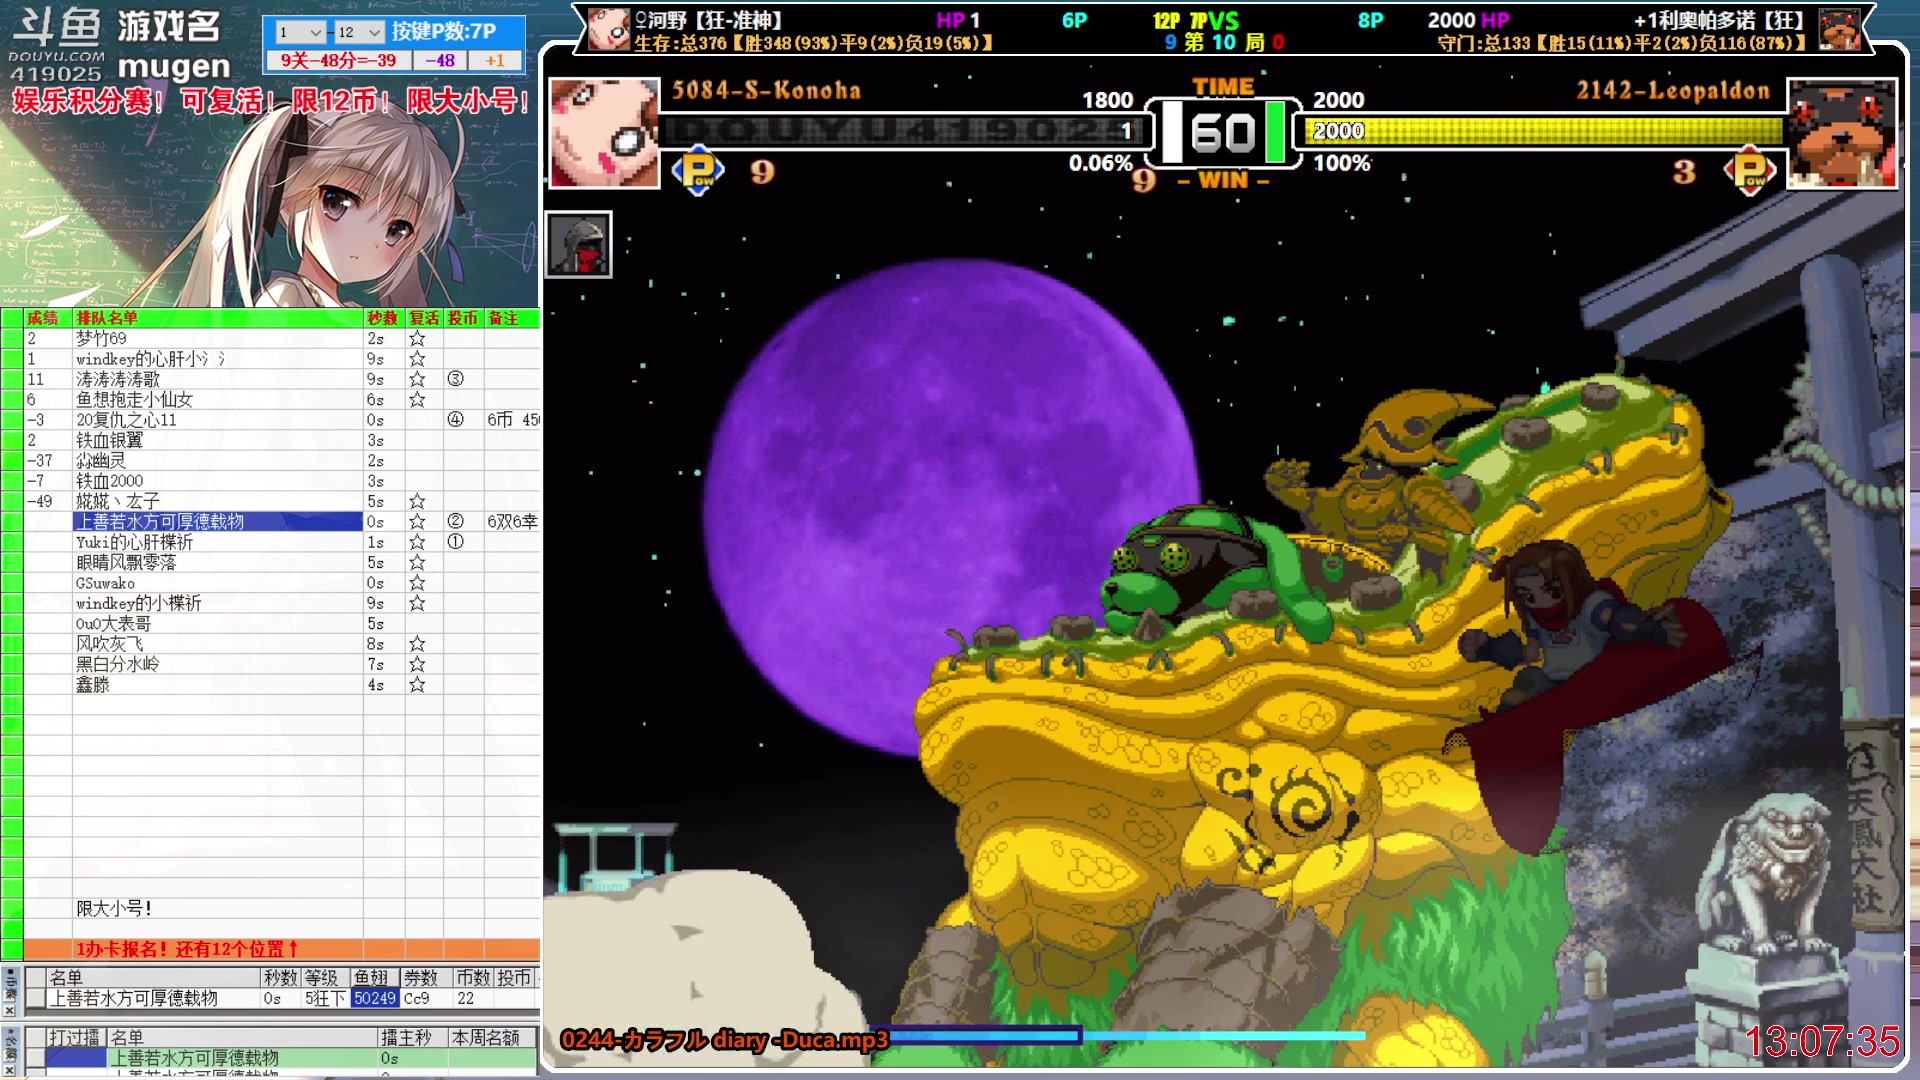Viewport: 1920px width, 1080px height.
Task: Click the 限大小号! notice cell
Action: [218, 909]
